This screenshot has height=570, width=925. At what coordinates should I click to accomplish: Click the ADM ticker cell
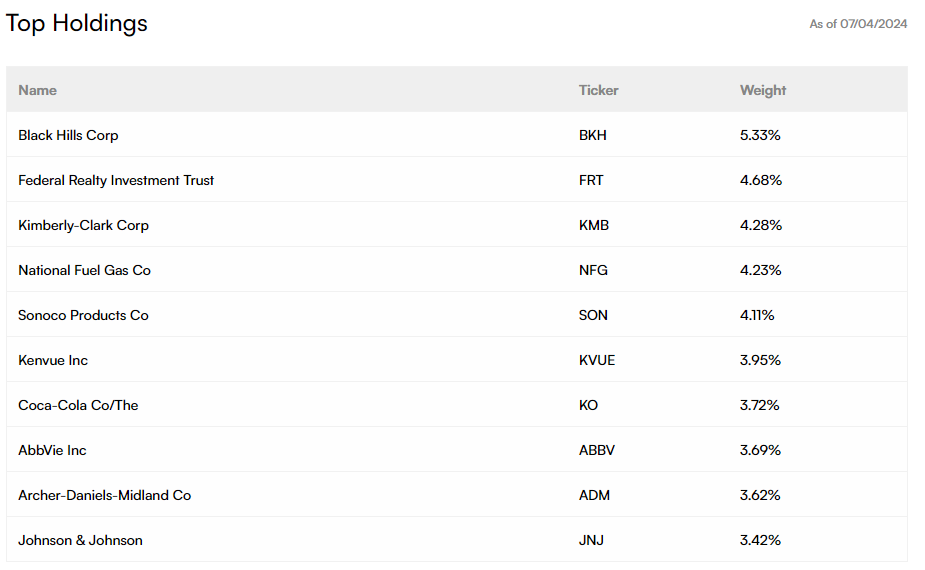594,495
